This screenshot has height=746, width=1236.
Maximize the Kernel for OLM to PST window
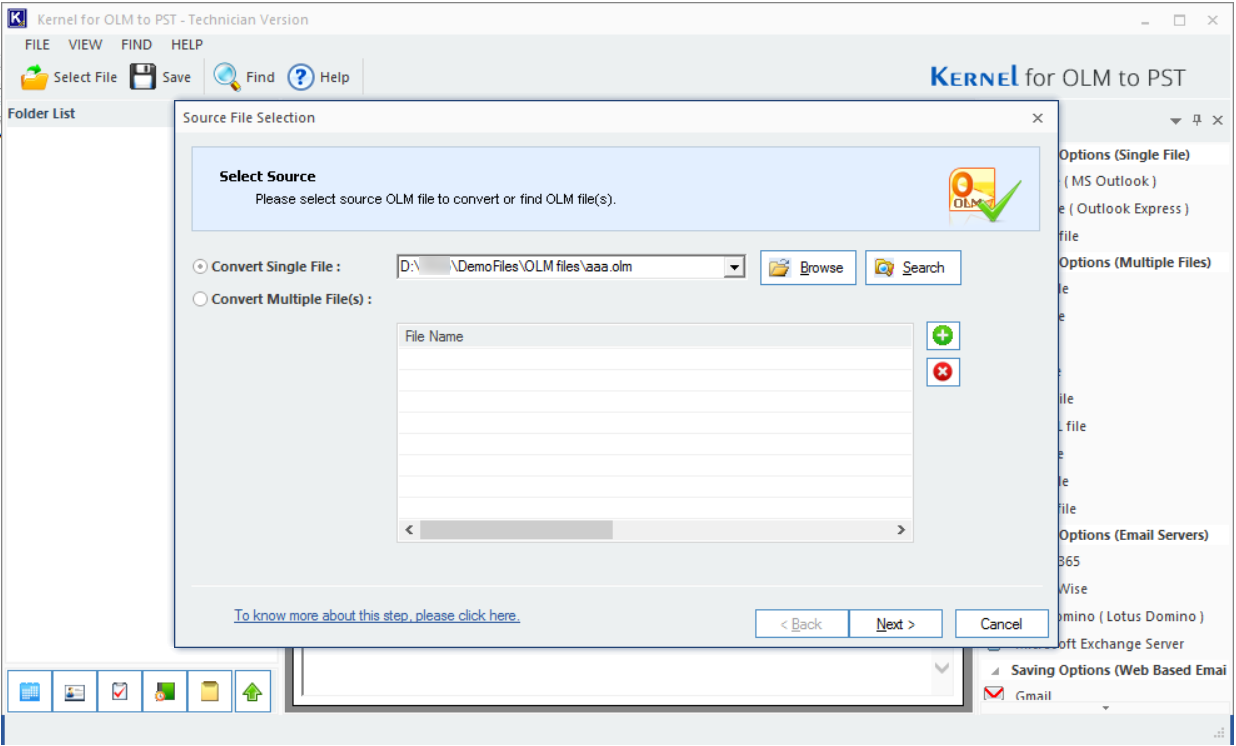(x=1180, y=19)
